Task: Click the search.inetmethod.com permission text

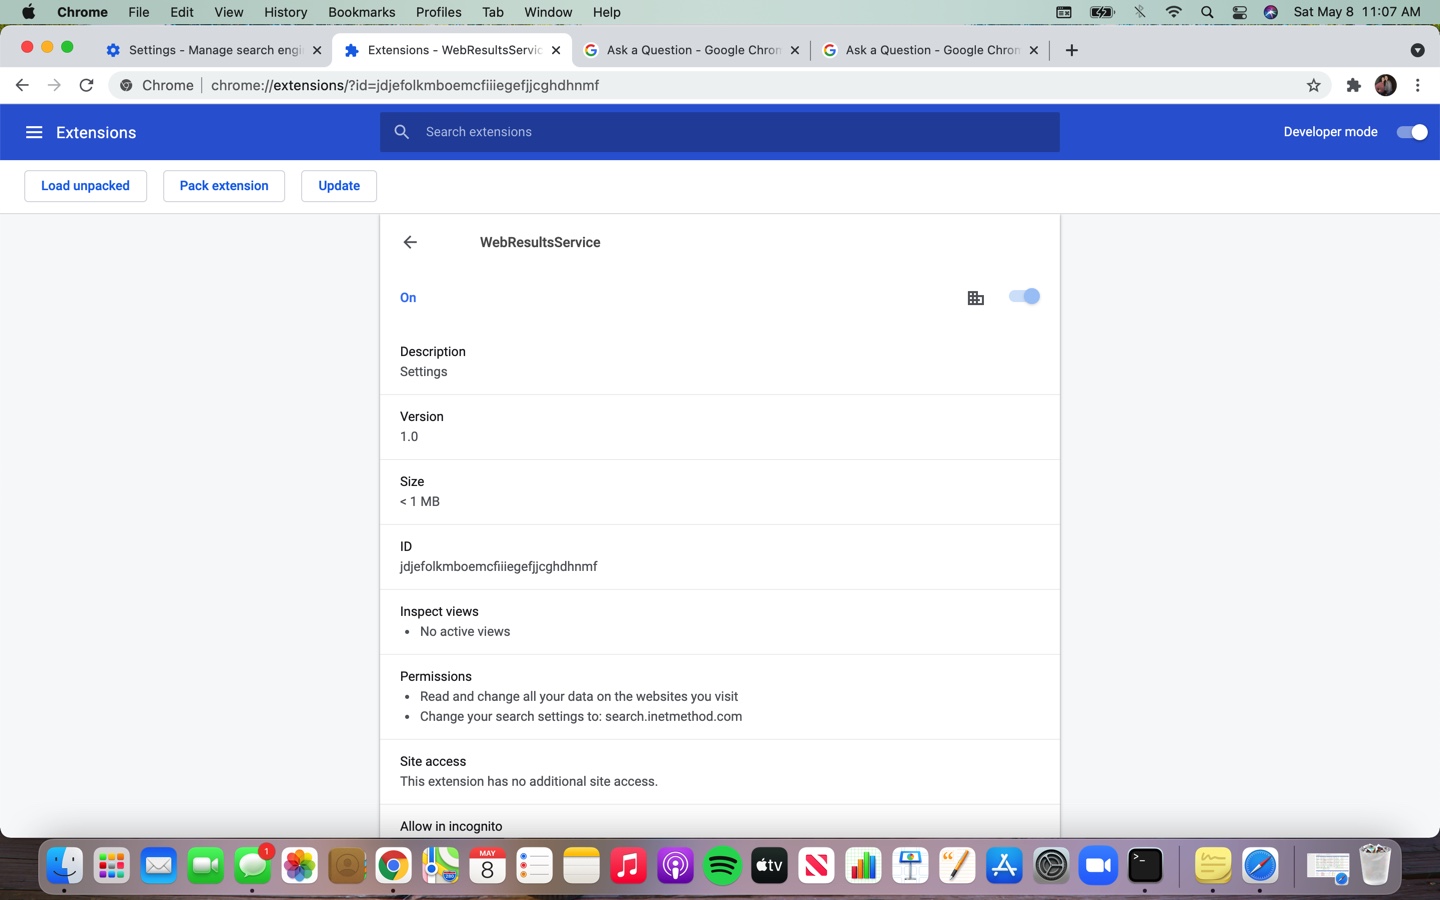Action: tap(673, 716)
